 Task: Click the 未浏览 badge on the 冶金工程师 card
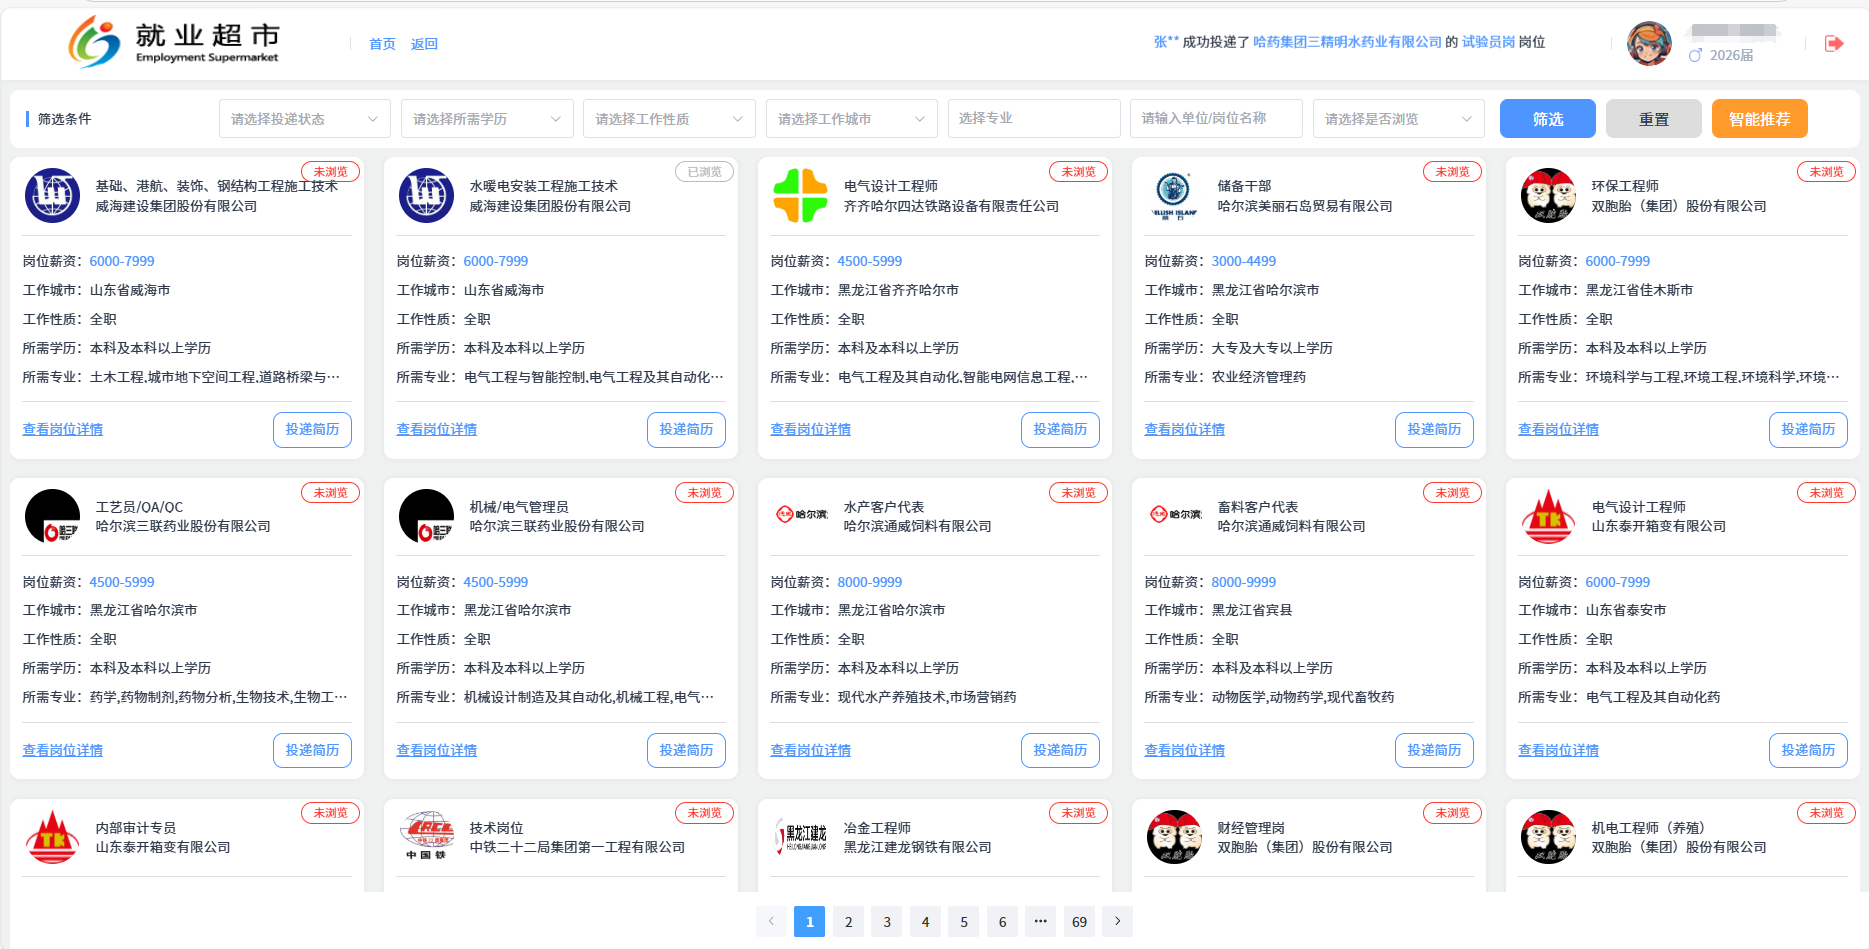pos(1078,813)
